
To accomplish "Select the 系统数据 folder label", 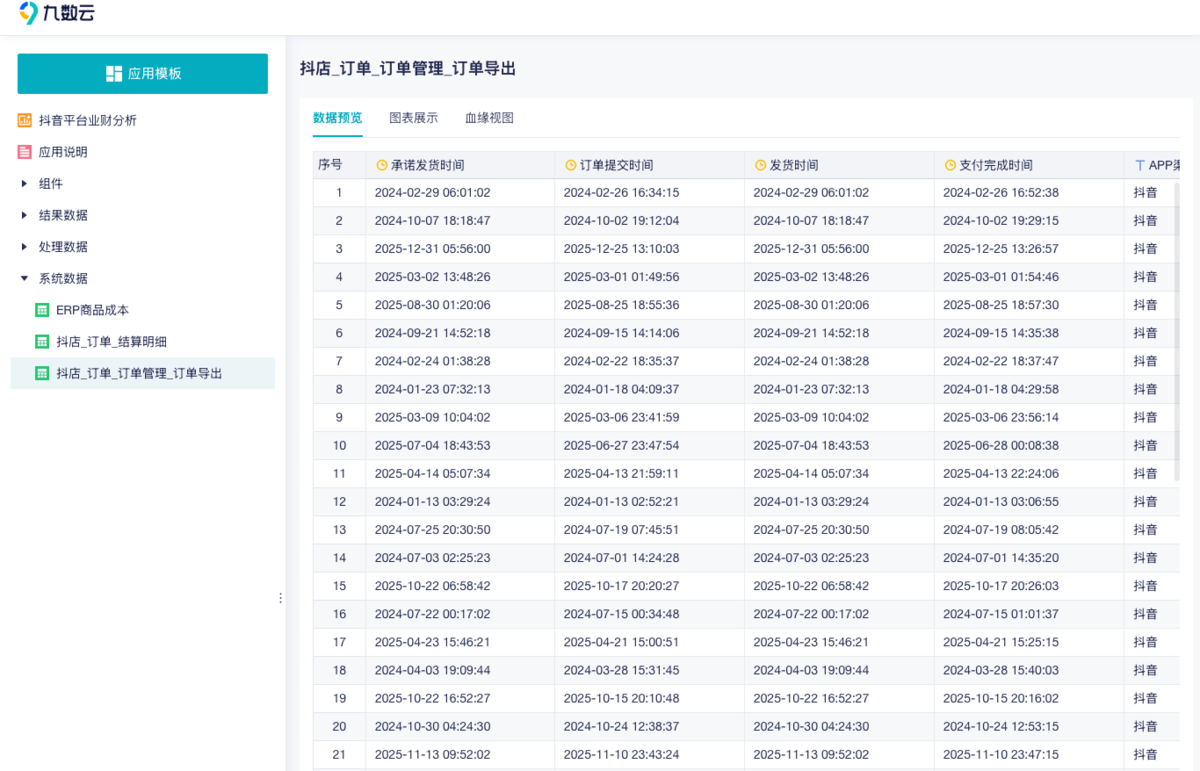I will click(x=63, y=278).
